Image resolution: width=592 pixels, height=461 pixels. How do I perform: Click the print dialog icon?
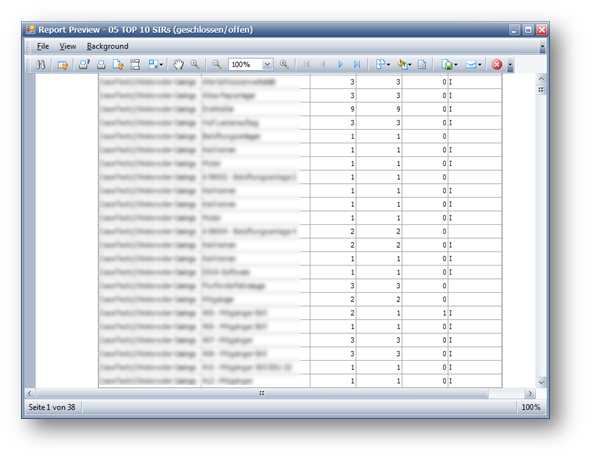pos(84,65)
